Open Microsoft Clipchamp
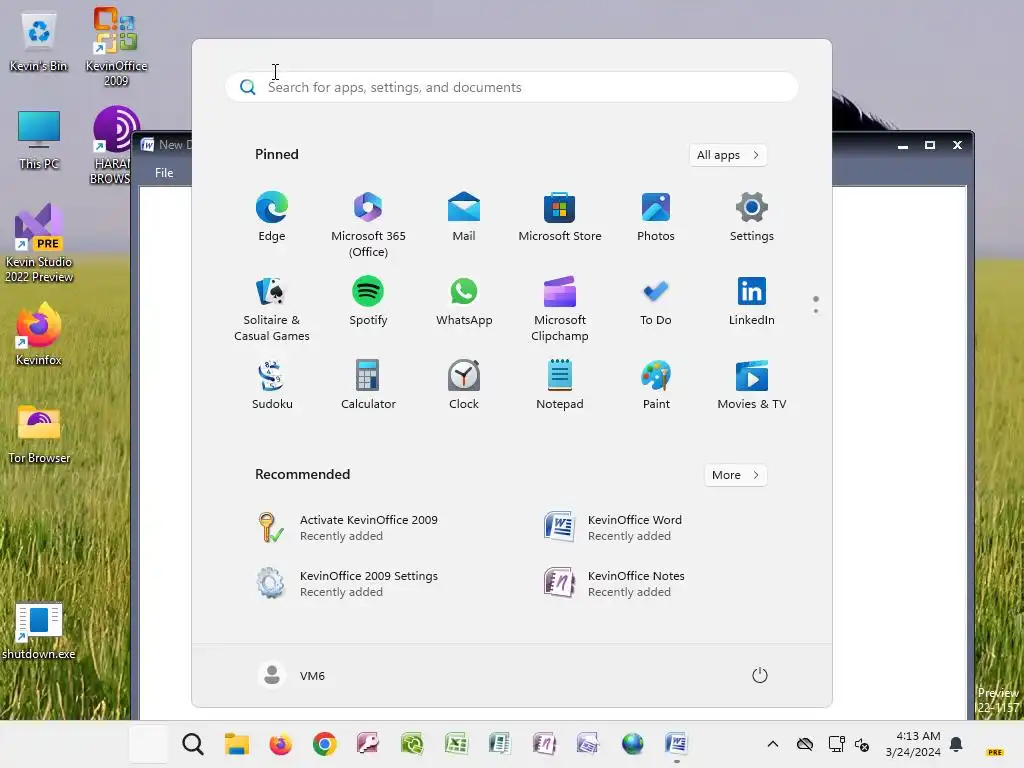 [560, 308]
